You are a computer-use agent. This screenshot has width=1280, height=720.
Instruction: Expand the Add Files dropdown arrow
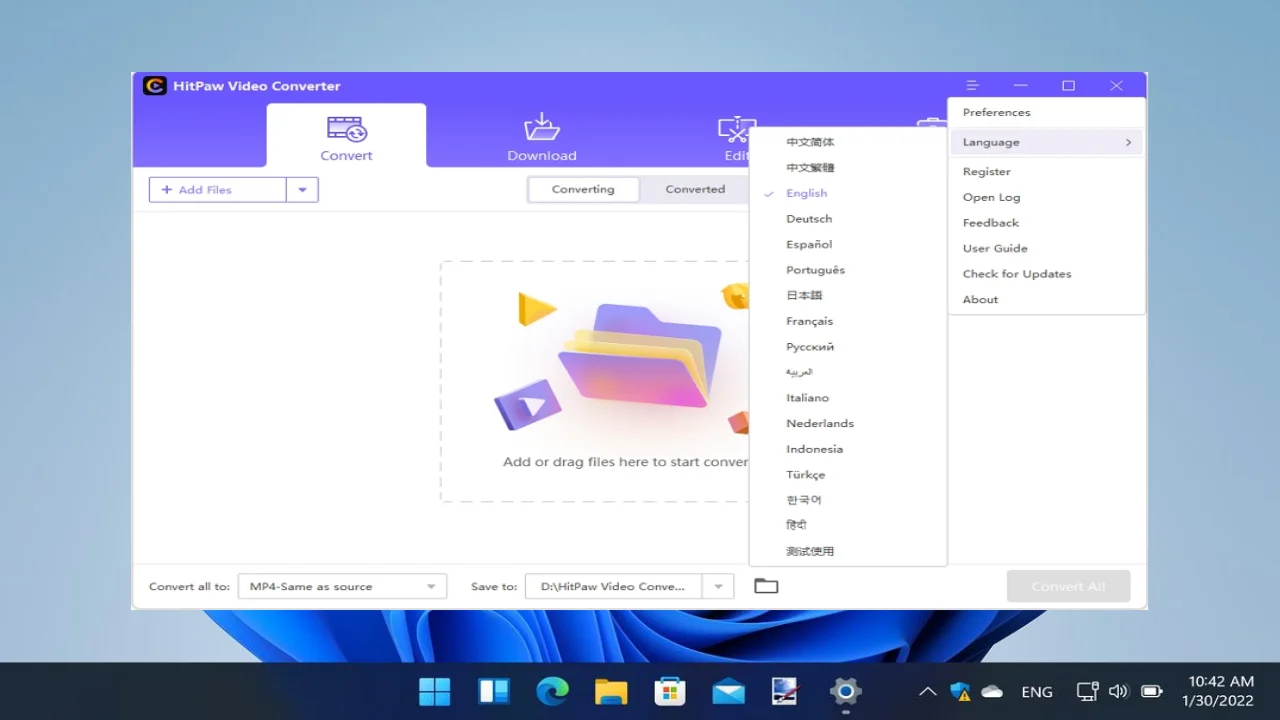(x=302, y=190)
